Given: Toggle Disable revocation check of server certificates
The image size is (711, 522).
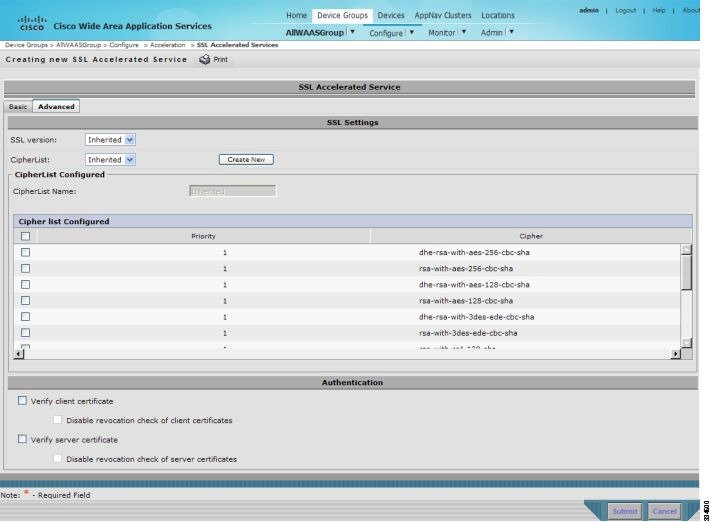Looking at the screenshot, I should point(58,459).
